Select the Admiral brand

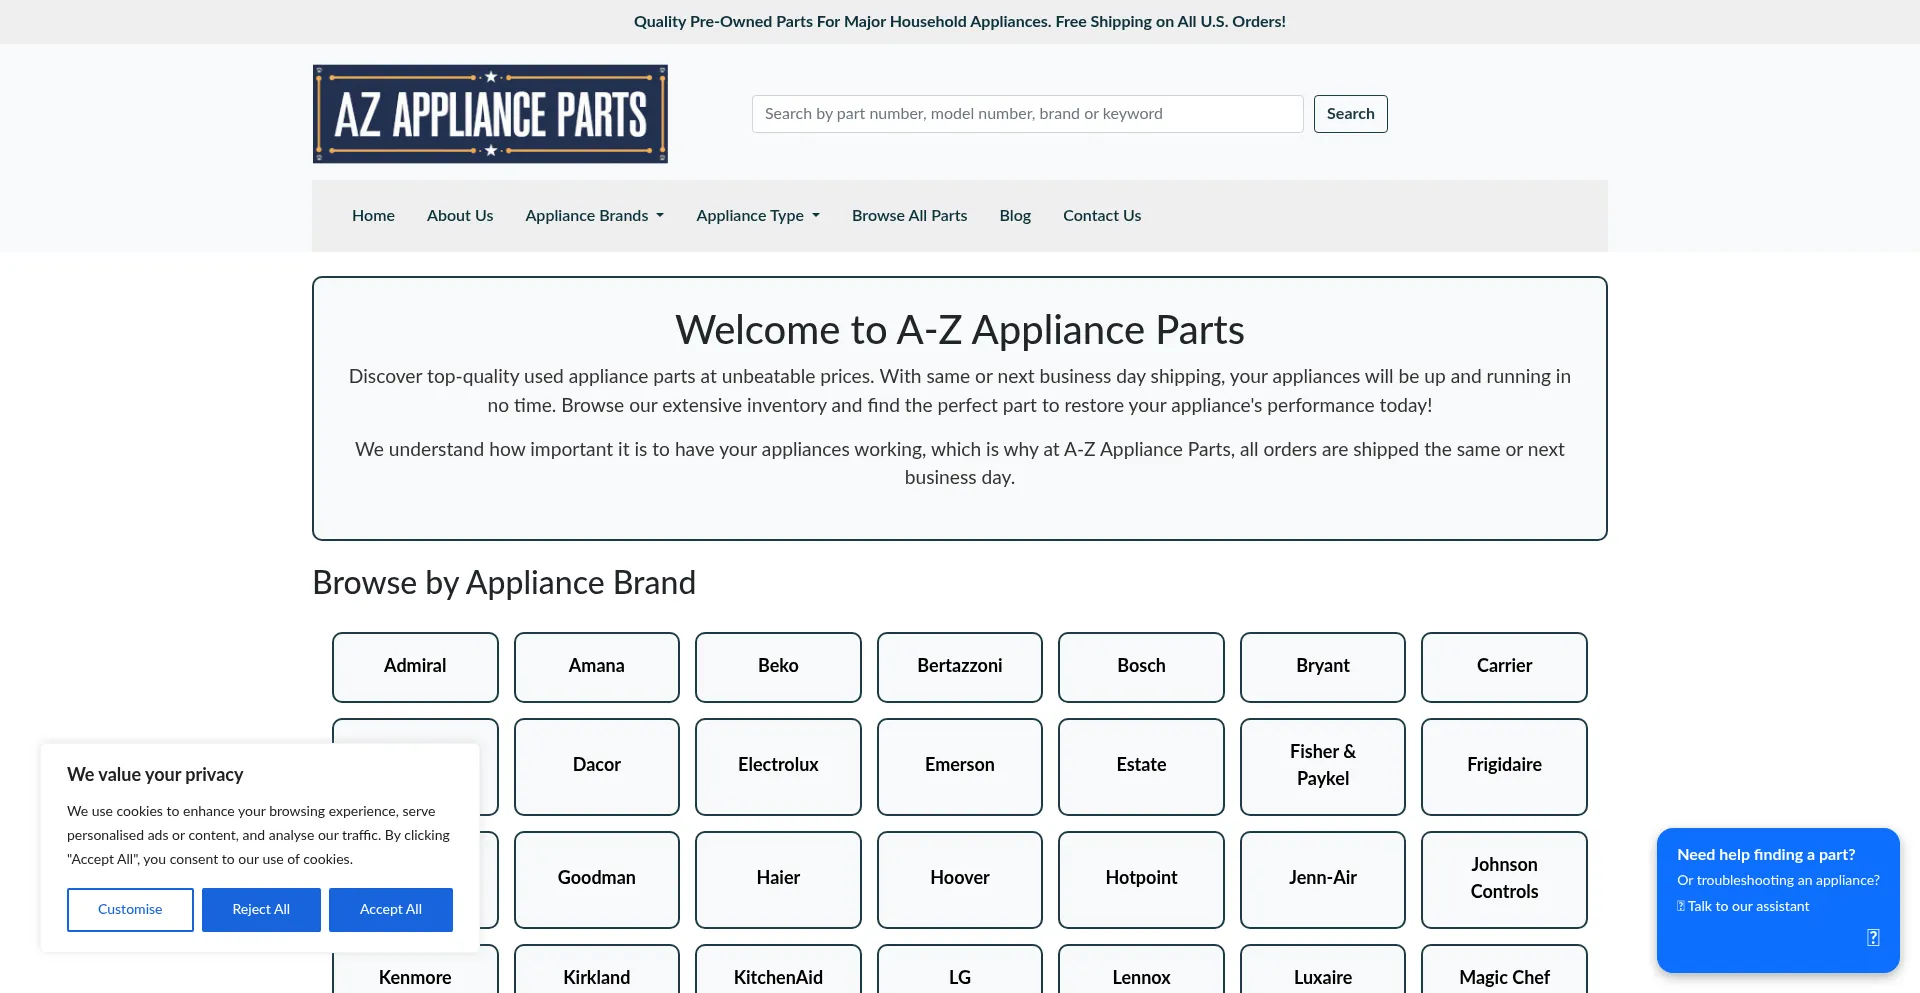click(x=415, y=667)
